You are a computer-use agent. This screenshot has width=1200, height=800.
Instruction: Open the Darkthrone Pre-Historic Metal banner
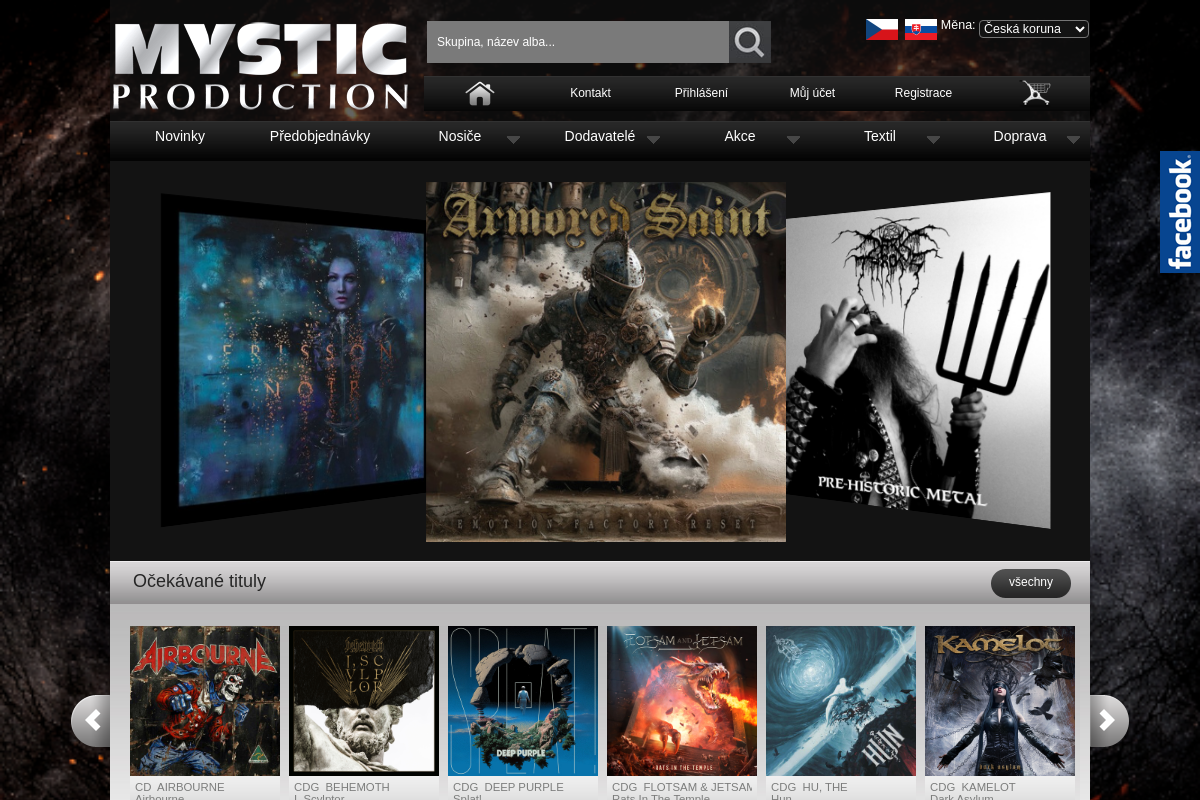pyautogui.click(x=918, y=360)
